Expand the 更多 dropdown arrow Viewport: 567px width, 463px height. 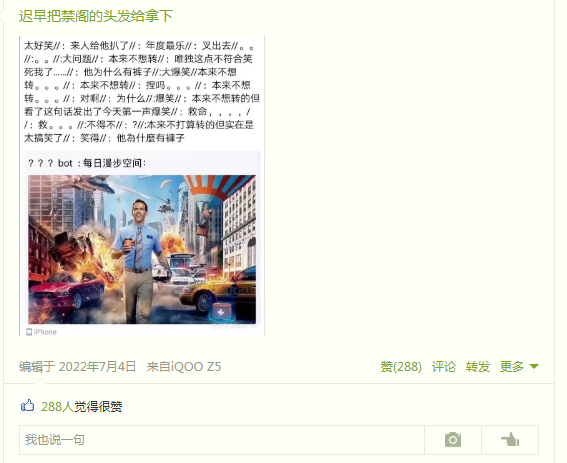coord(534,367)
